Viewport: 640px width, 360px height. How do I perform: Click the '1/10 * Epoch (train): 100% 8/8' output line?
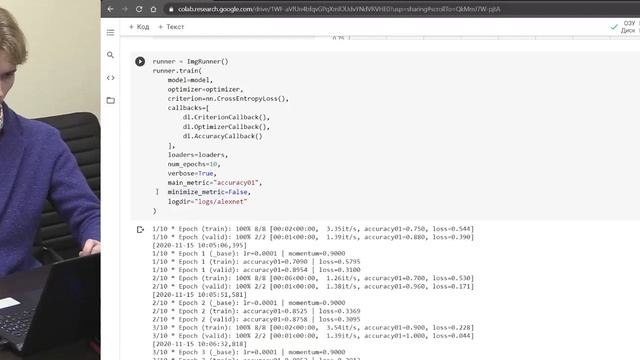tap(313, 229)
